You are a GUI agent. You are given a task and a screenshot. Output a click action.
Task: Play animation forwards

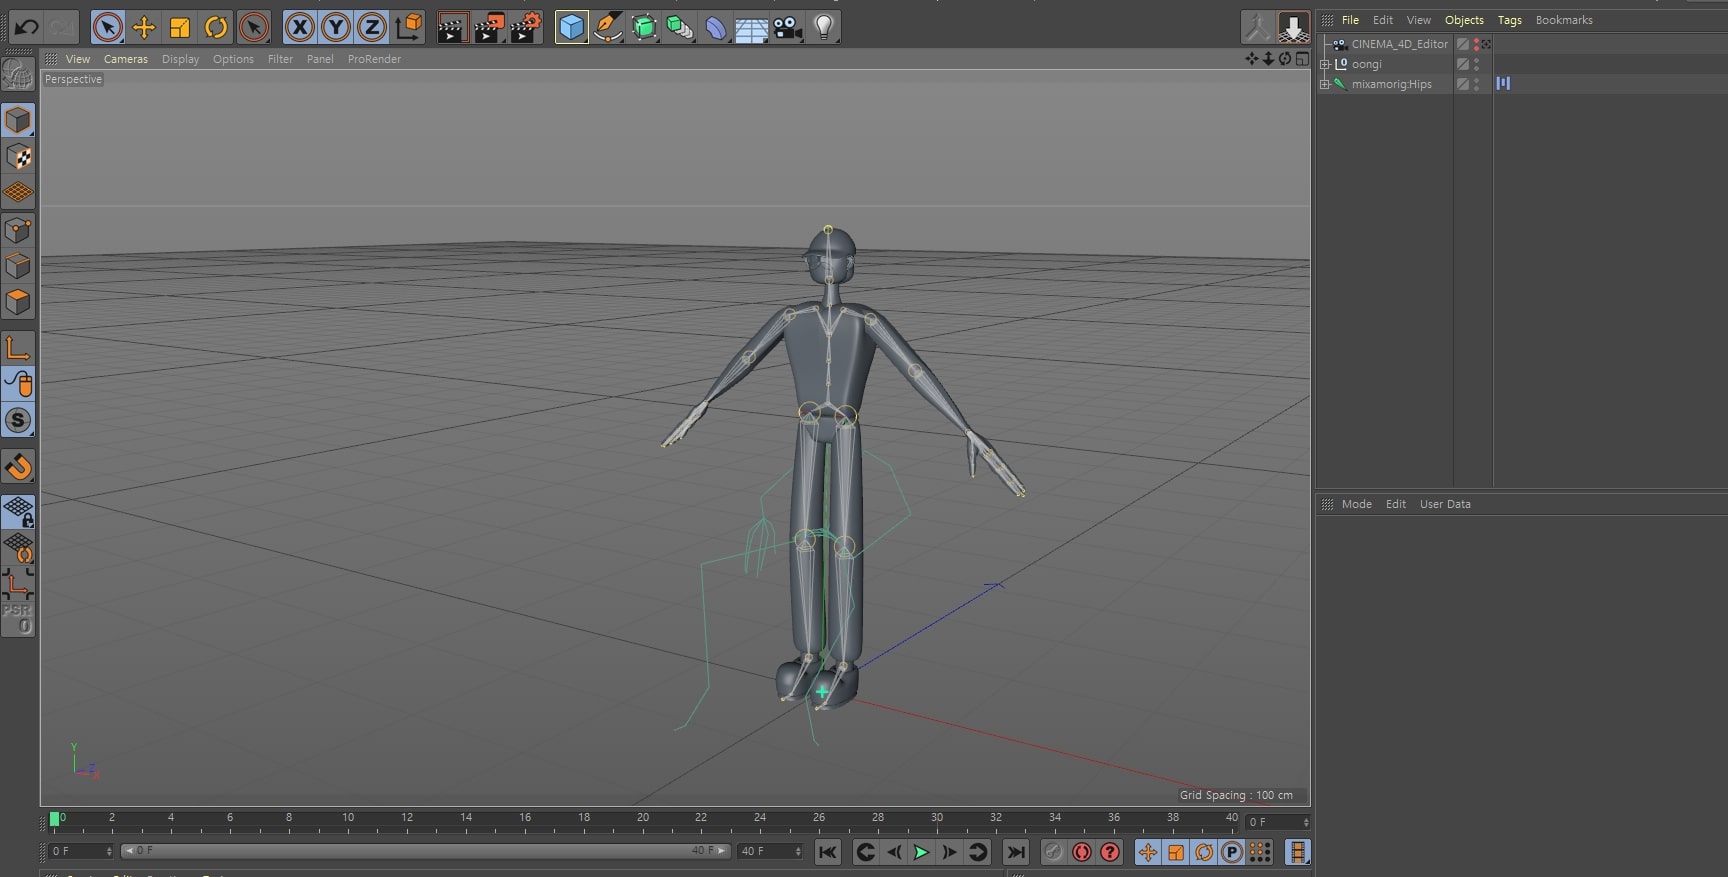pos(922,852)
